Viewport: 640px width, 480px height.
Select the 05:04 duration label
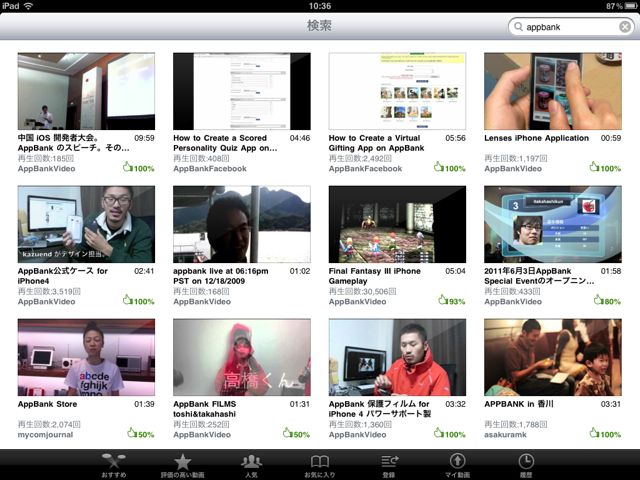(456, 271)
